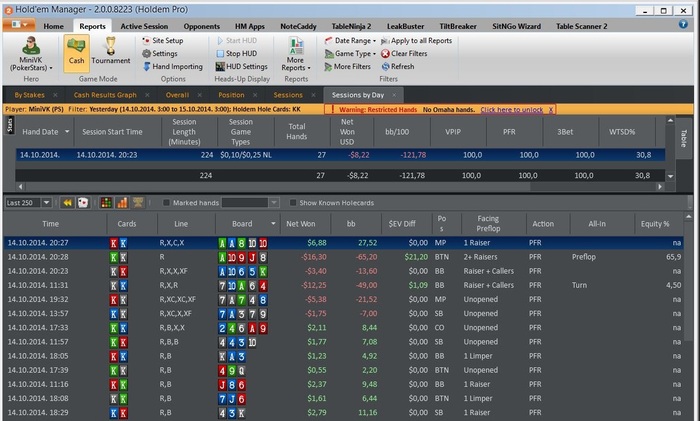Switch to Position report tab
This screenshot has width=700, height=421.
click(x=231, y=95)
